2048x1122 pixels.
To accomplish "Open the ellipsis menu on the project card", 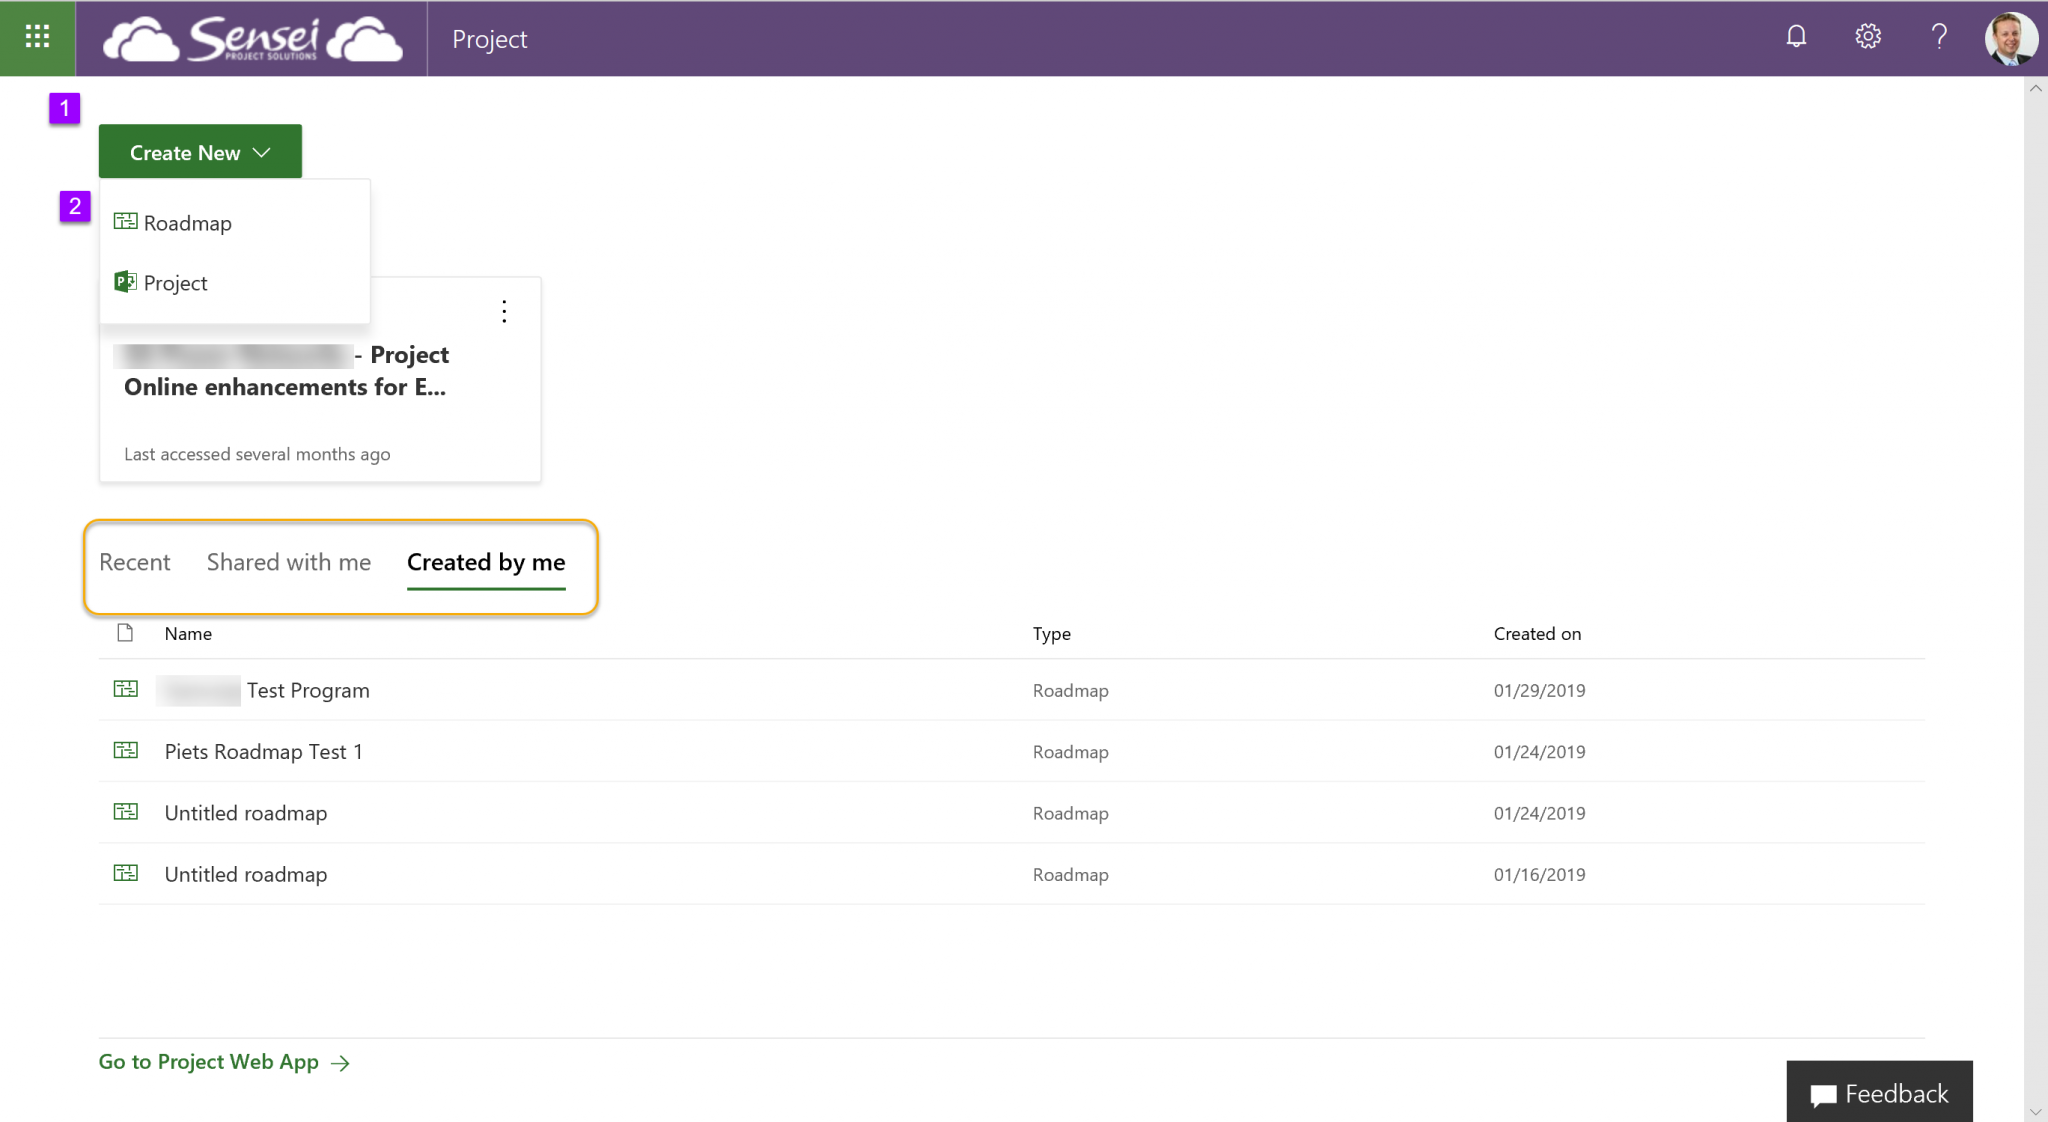I will point(504,311).
